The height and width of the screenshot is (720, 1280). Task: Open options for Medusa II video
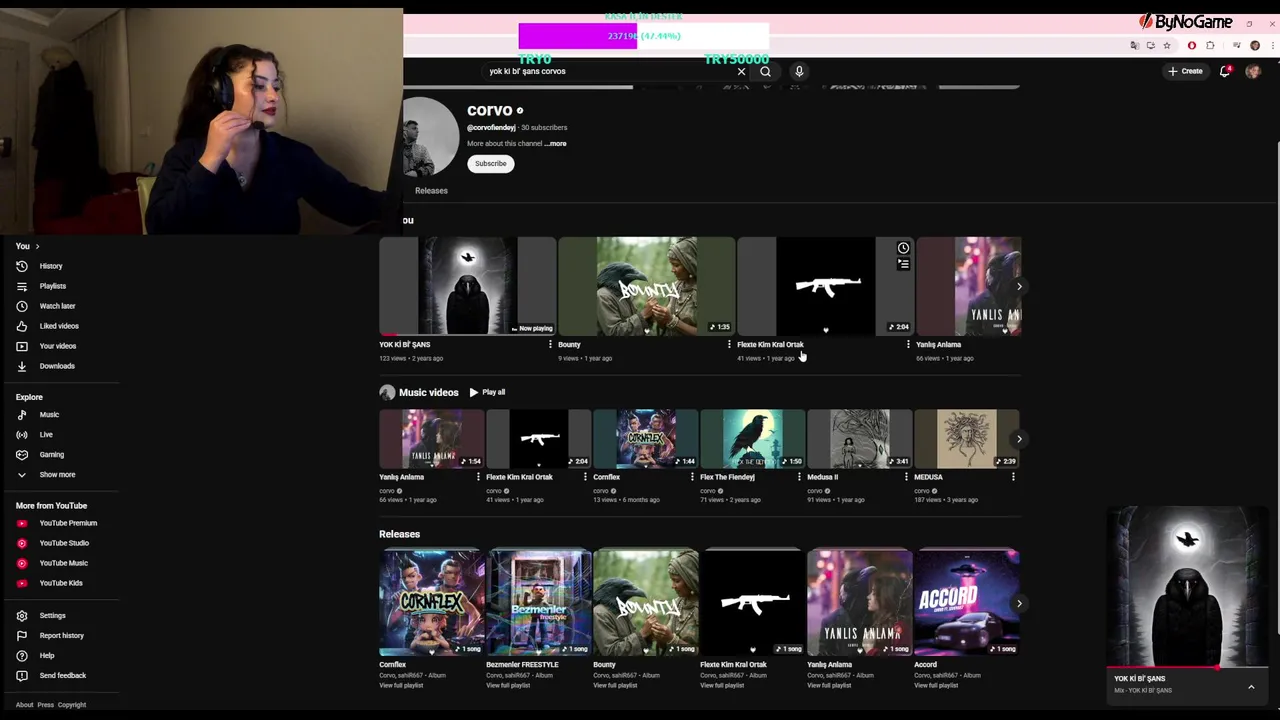[x=906, y=477]
